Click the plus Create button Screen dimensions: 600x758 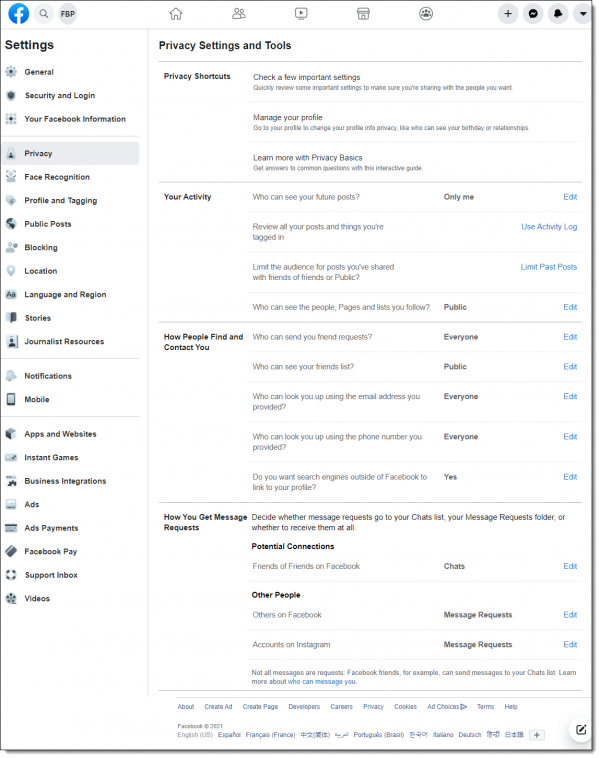[508, 14]
